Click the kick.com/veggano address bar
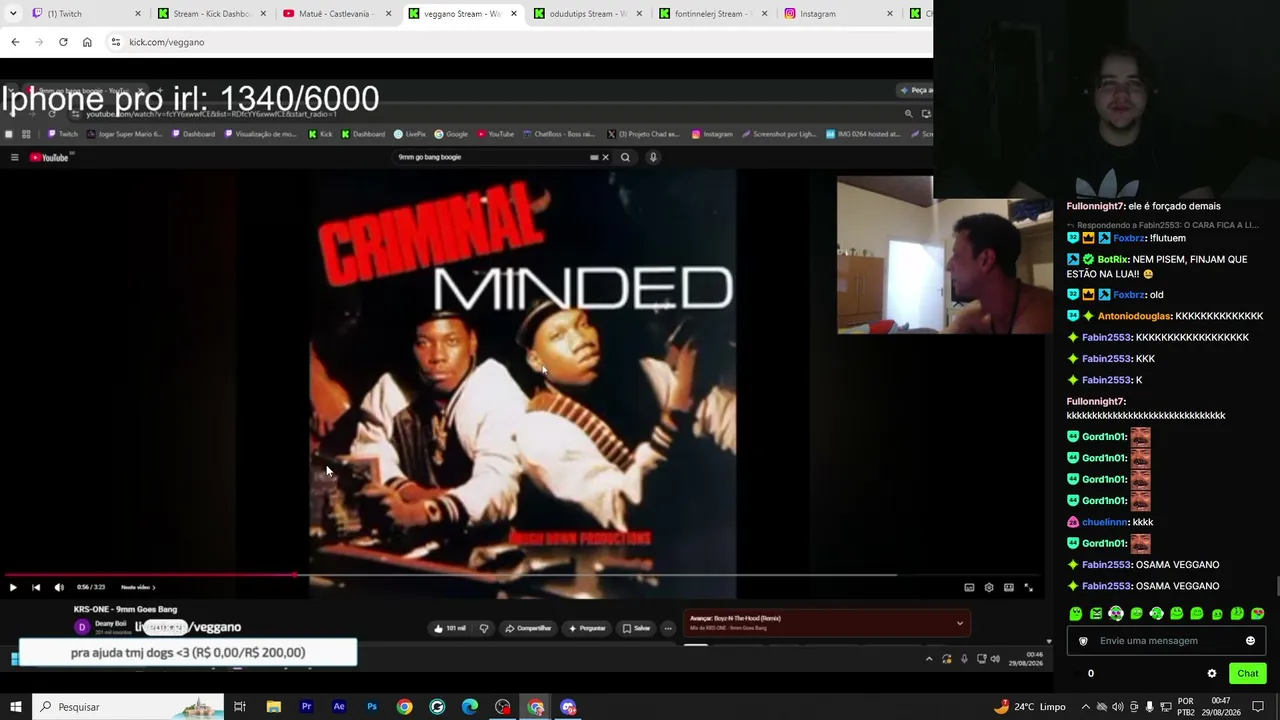Viewport: 1280px width, 720px height. click(x=520, y=42)
